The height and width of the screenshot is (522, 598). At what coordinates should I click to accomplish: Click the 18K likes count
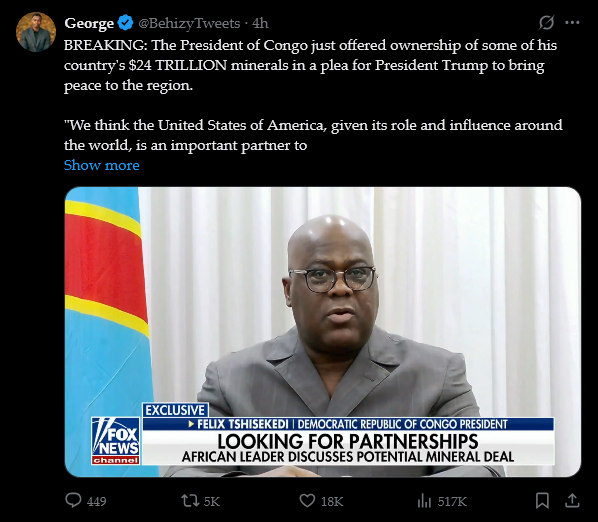[332, 501]
